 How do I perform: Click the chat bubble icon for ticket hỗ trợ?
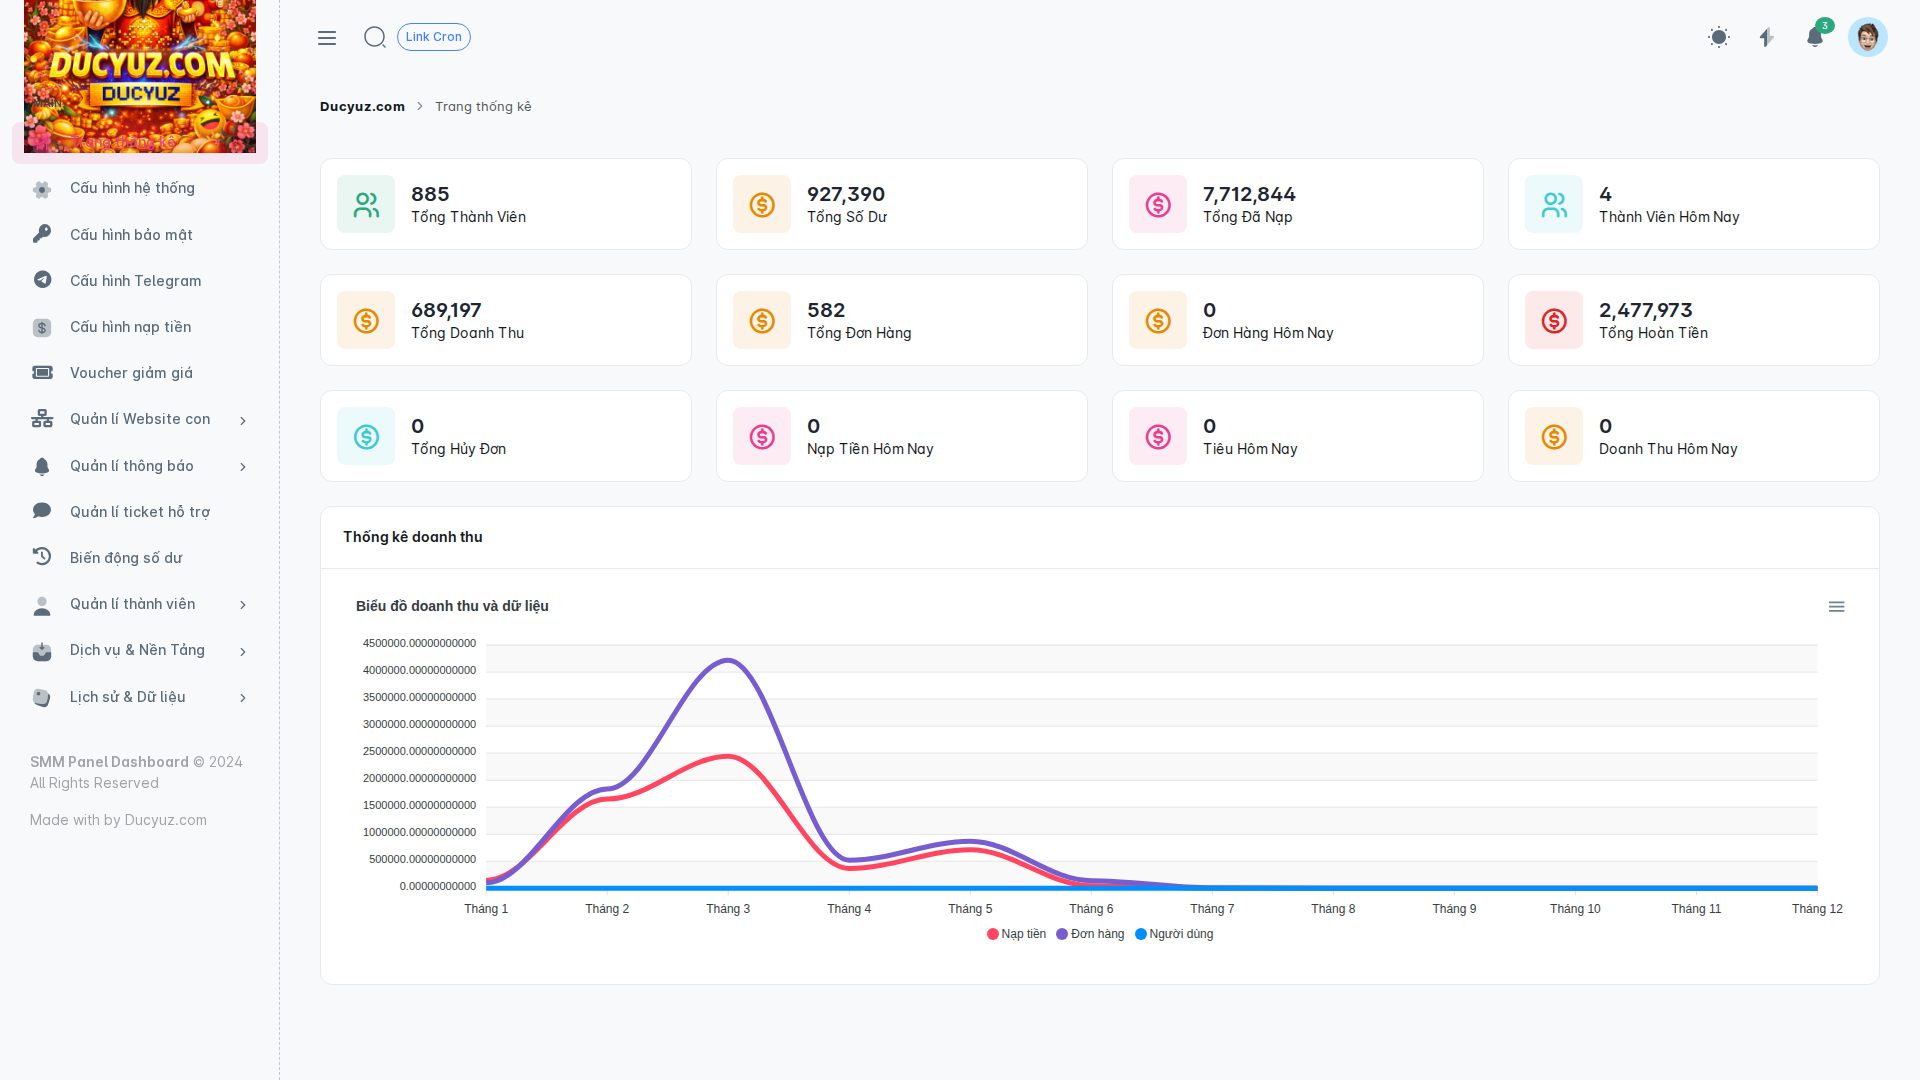42,511
